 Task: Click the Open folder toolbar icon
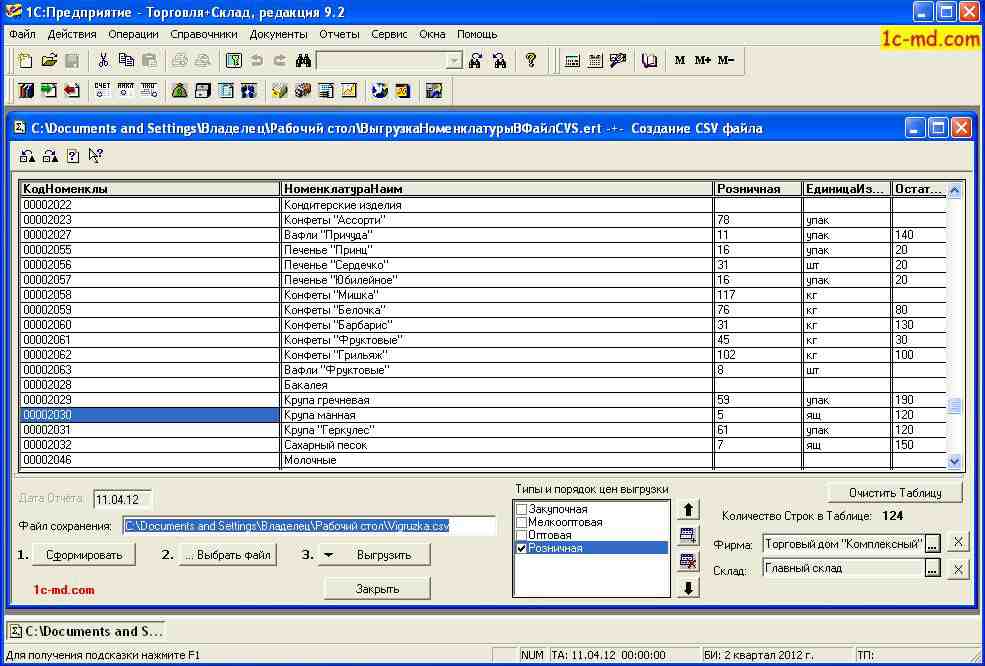49,61
